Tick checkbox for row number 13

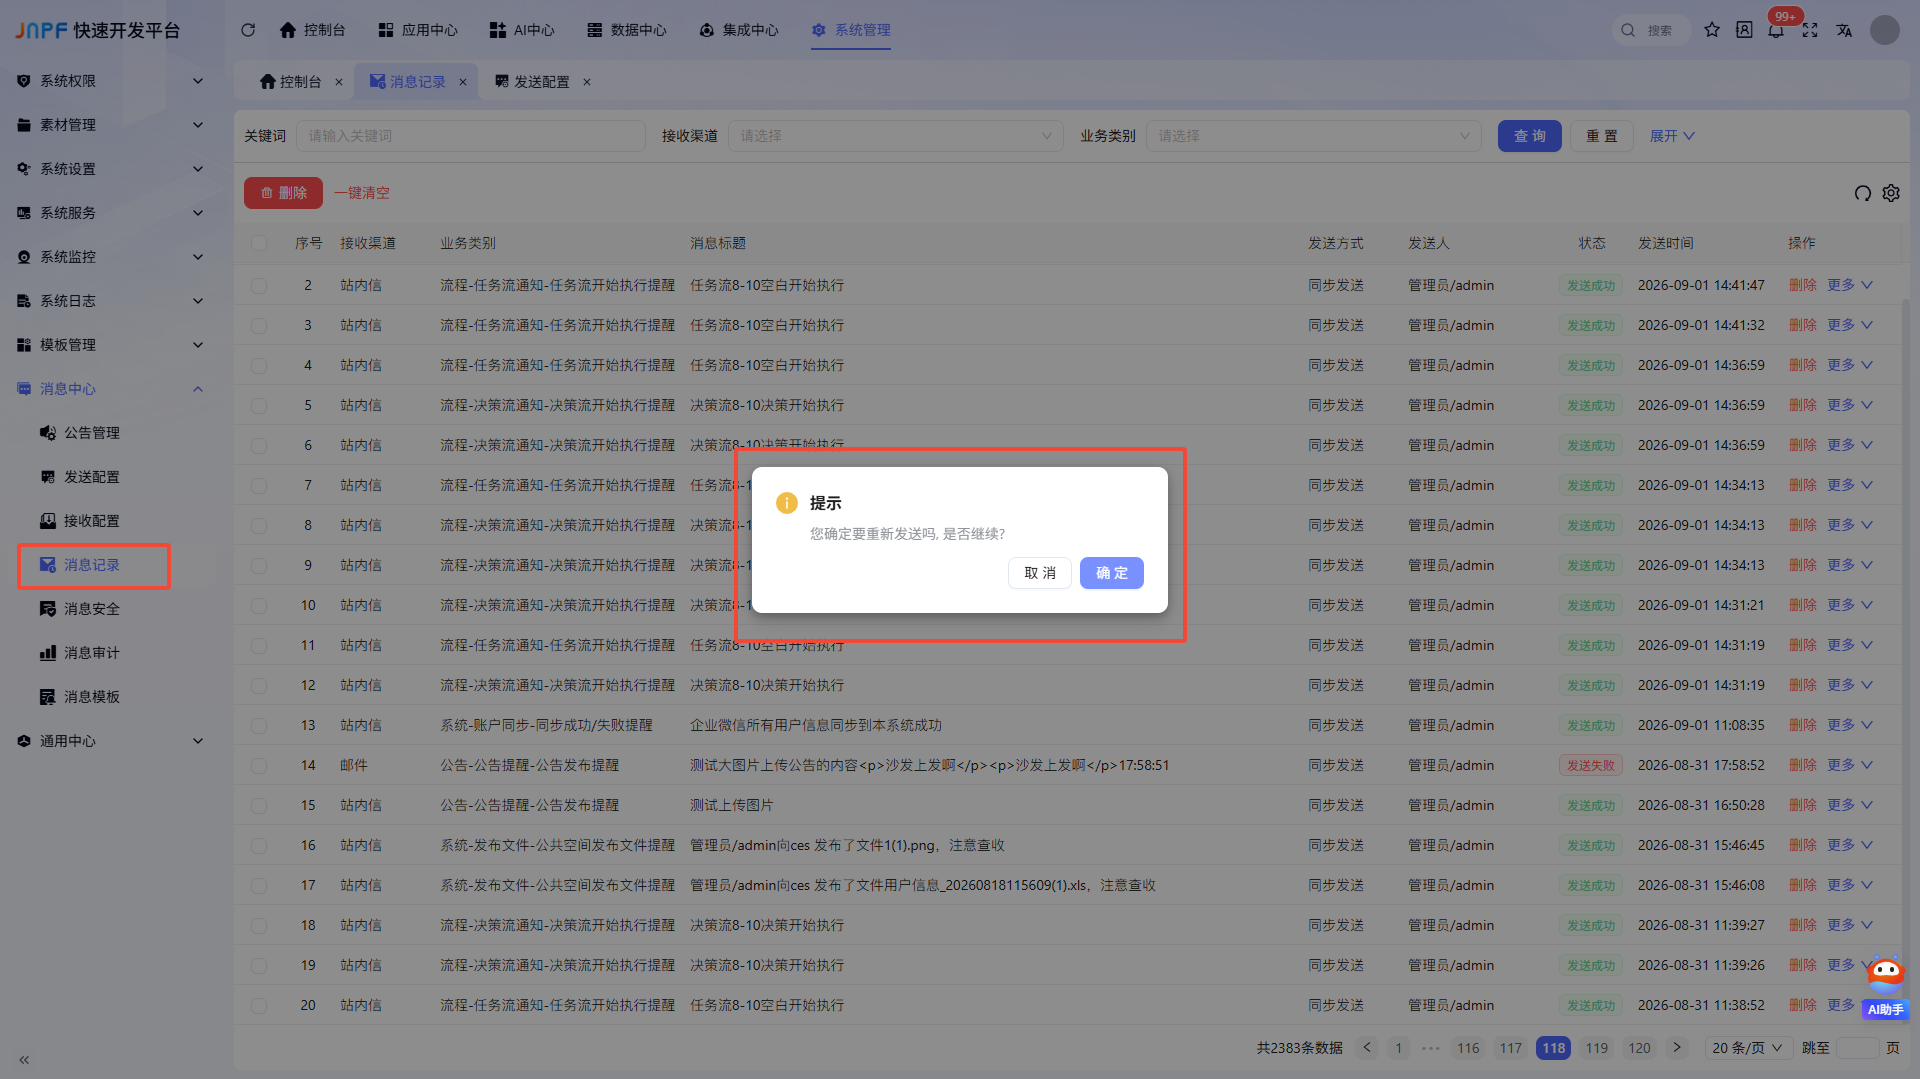(x=259, y=725)
